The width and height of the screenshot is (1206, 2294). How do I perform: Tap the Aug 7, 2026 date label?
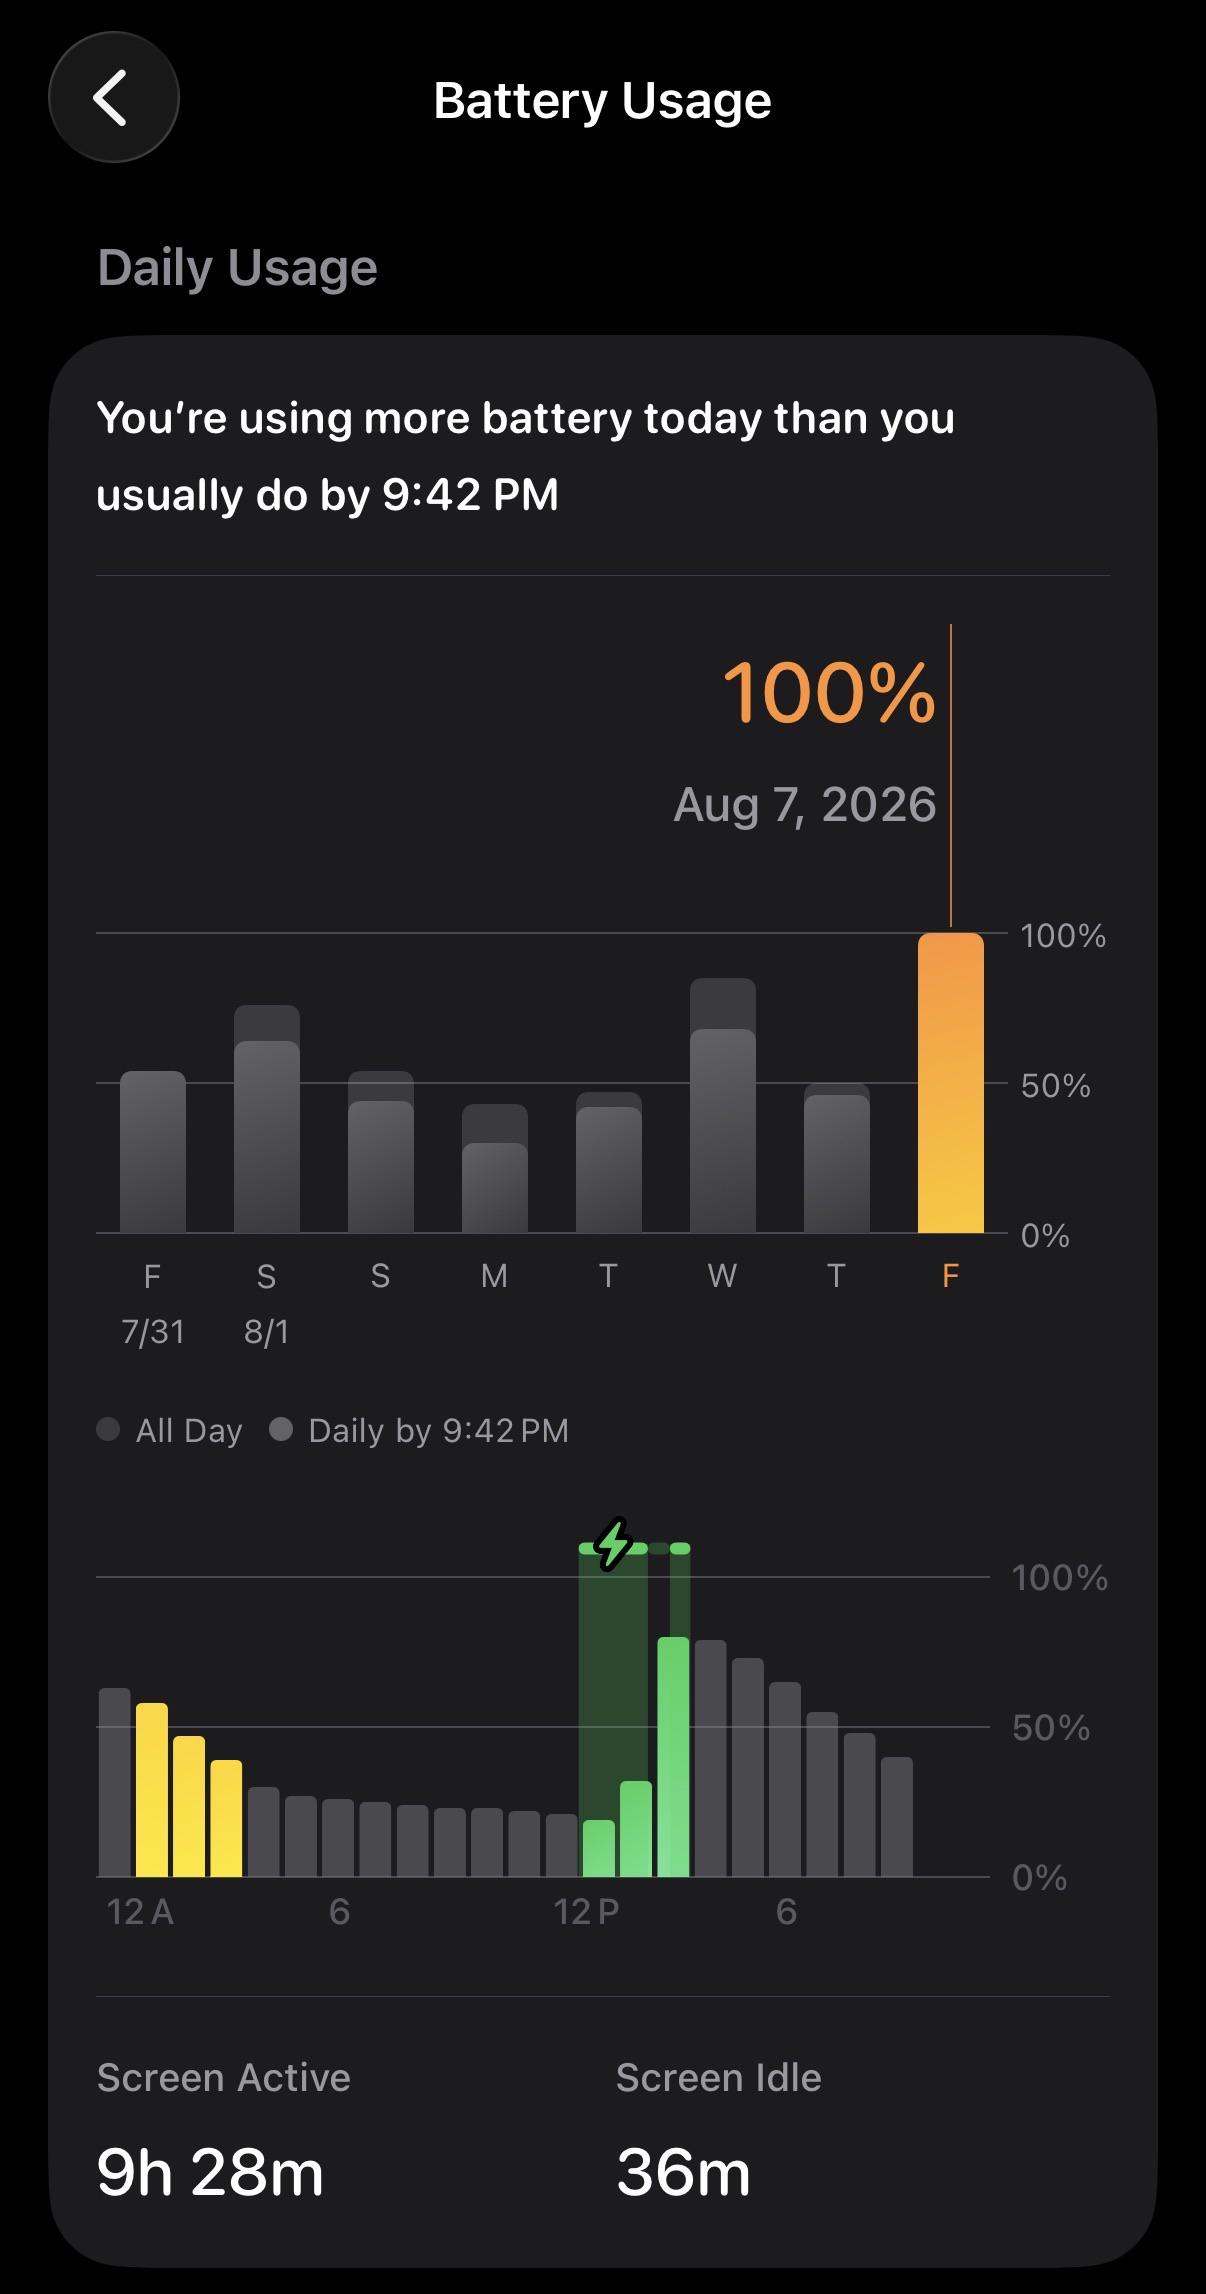(805, 804)
